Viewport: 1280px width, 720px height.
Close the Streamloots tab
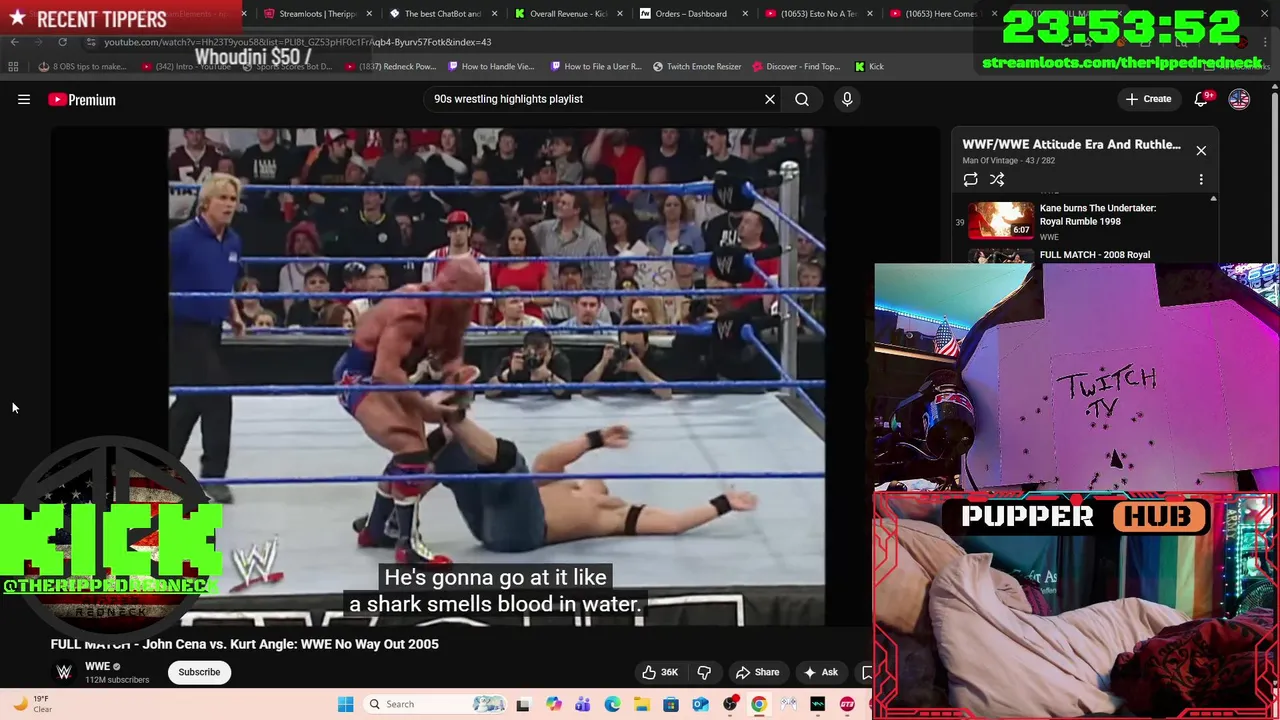tap(370, 14)
